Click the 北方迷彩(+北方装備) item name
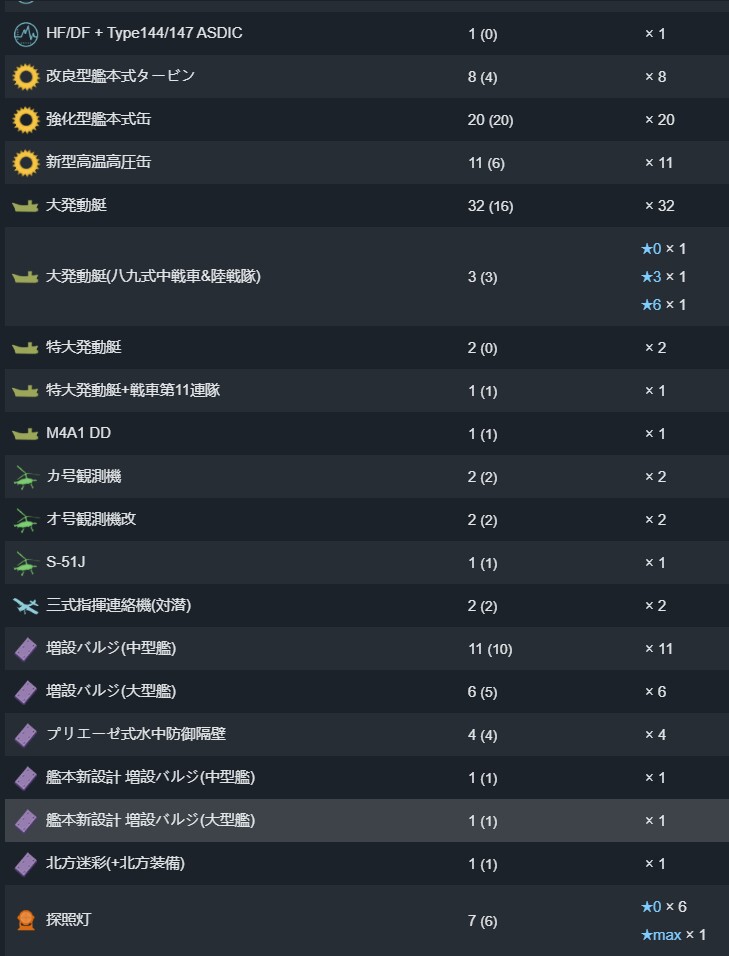 (115, 863)
